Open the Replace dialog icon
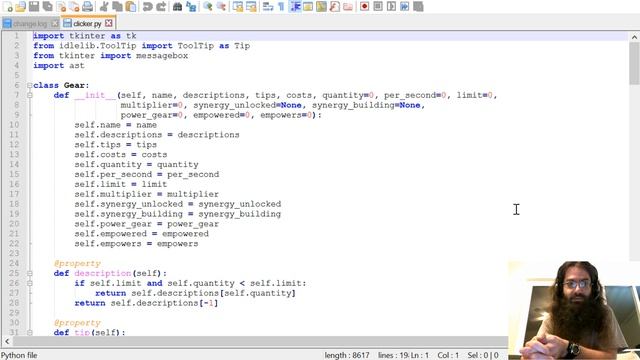 pos(191,6)
